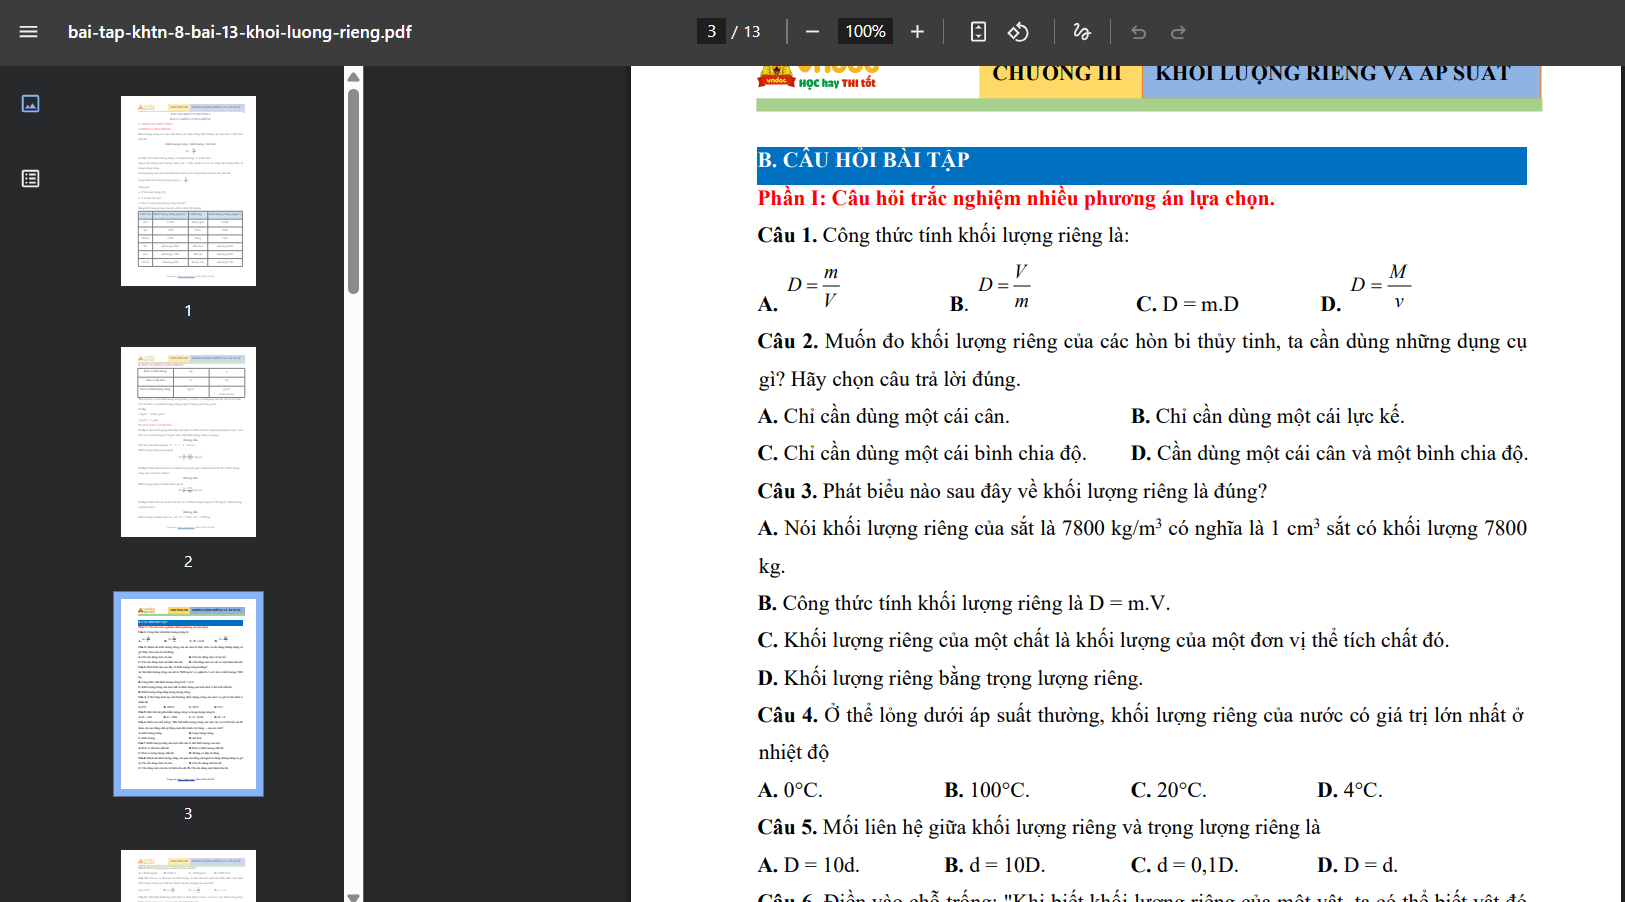The image size is (1625, 902).
Task: Click the thumbnail scrollbar down arrow
Action: tap(353, 897)
